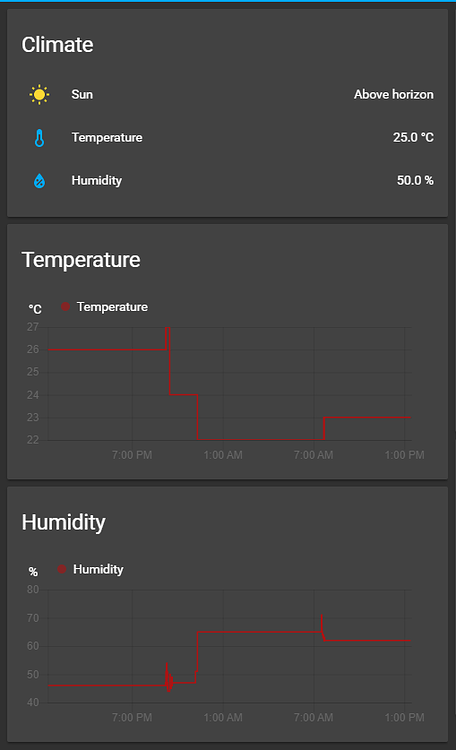Viewport: 456px width, 750px height.
Task: Click the Climate card title
Action: point(57,45)
